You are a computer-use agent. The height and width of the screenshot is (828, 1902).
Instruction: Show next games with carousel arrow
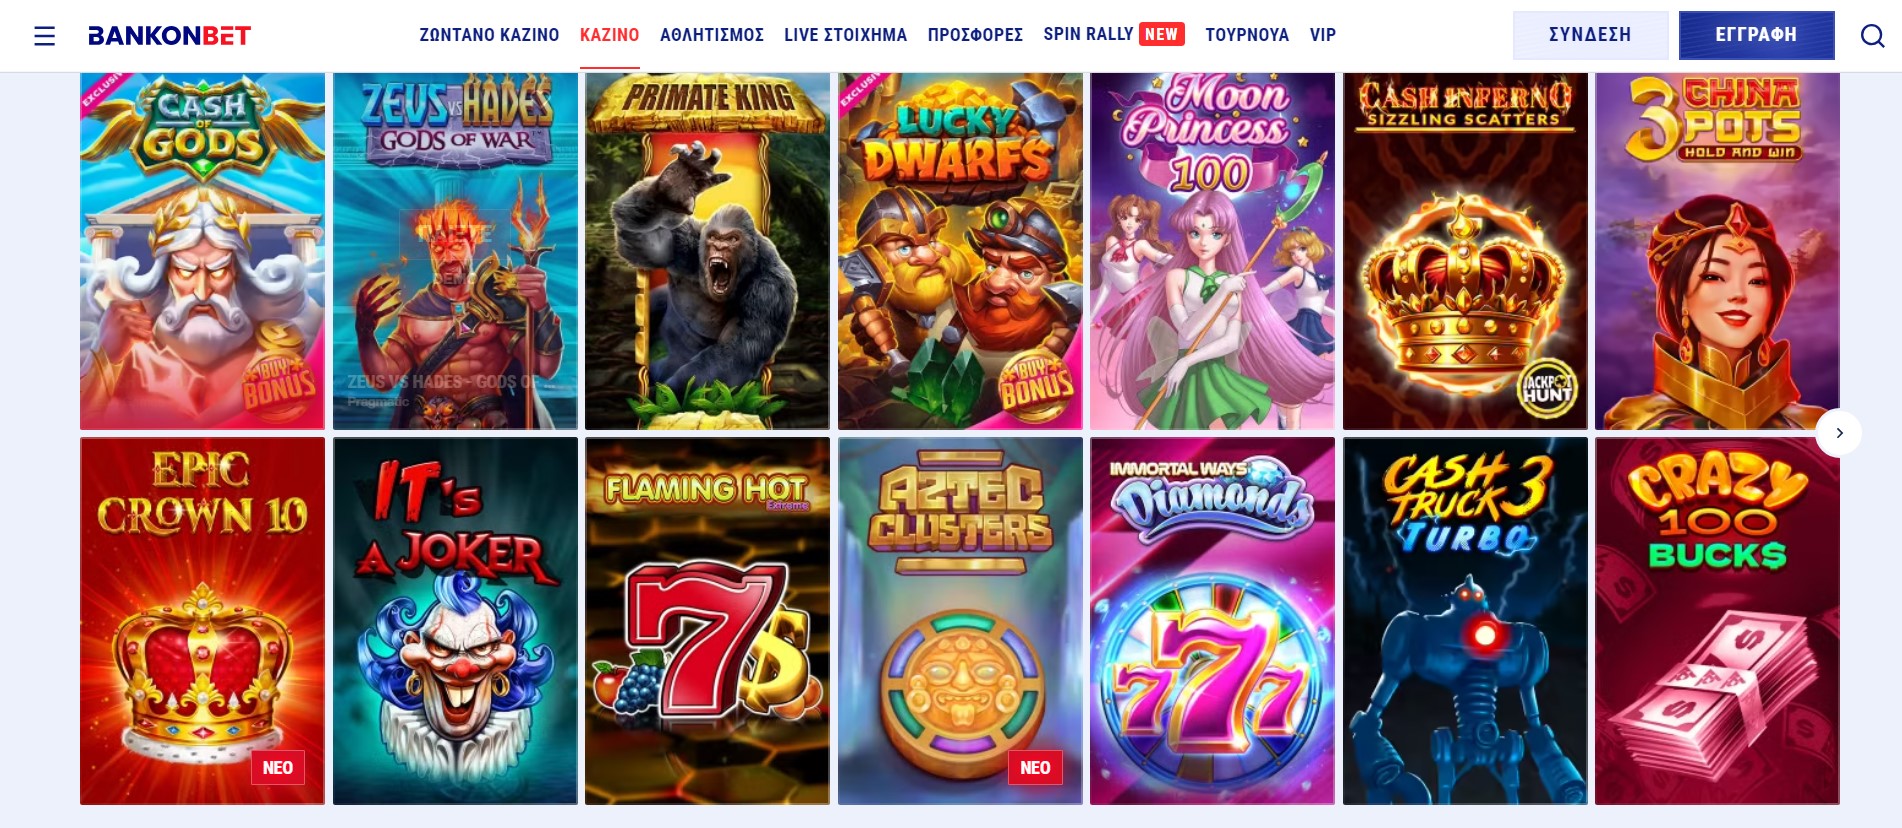[x=1838, y=433]
